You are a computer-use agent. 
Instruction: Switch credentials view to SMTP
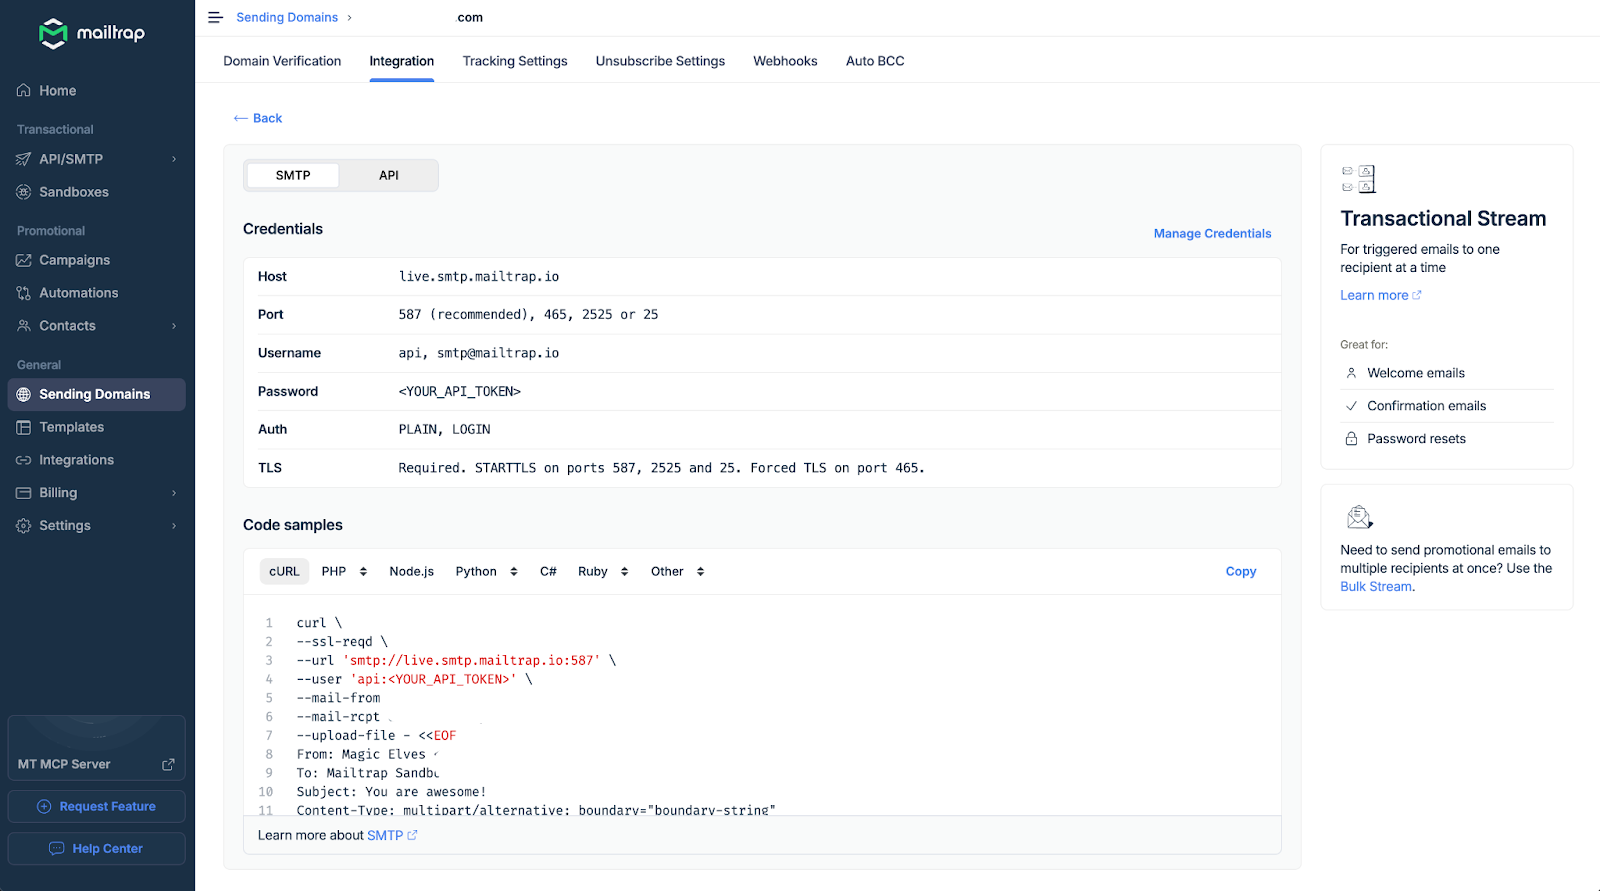(x=293, y=175)
